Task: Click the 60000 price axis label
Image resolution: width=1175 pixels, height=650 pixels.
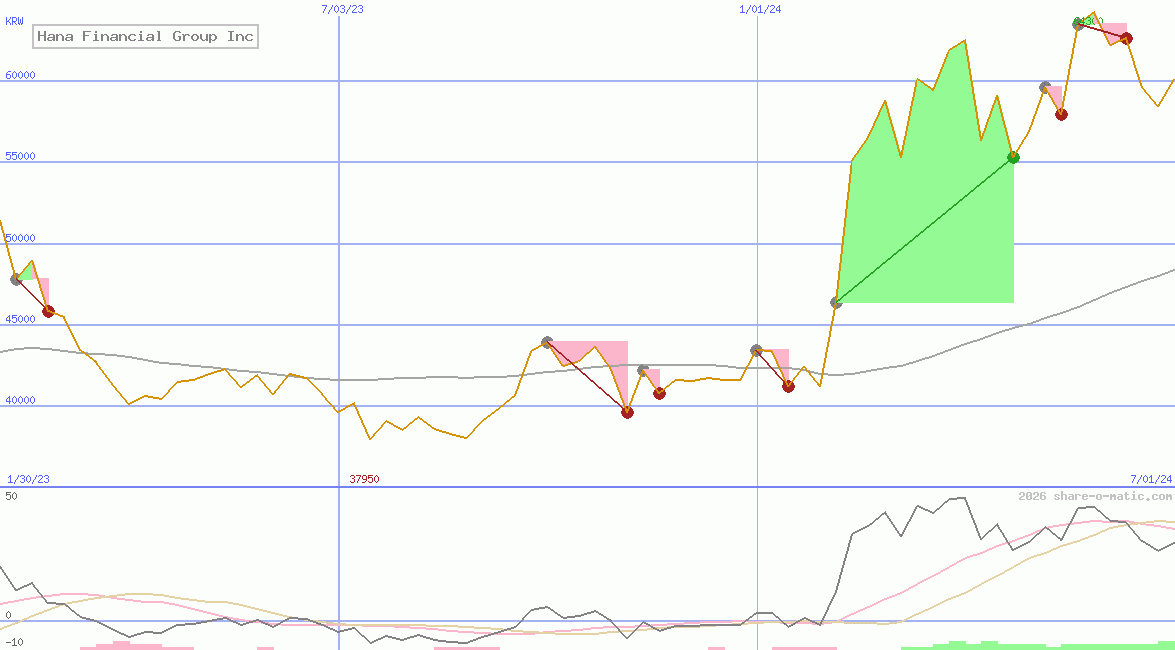Action: 18,73
